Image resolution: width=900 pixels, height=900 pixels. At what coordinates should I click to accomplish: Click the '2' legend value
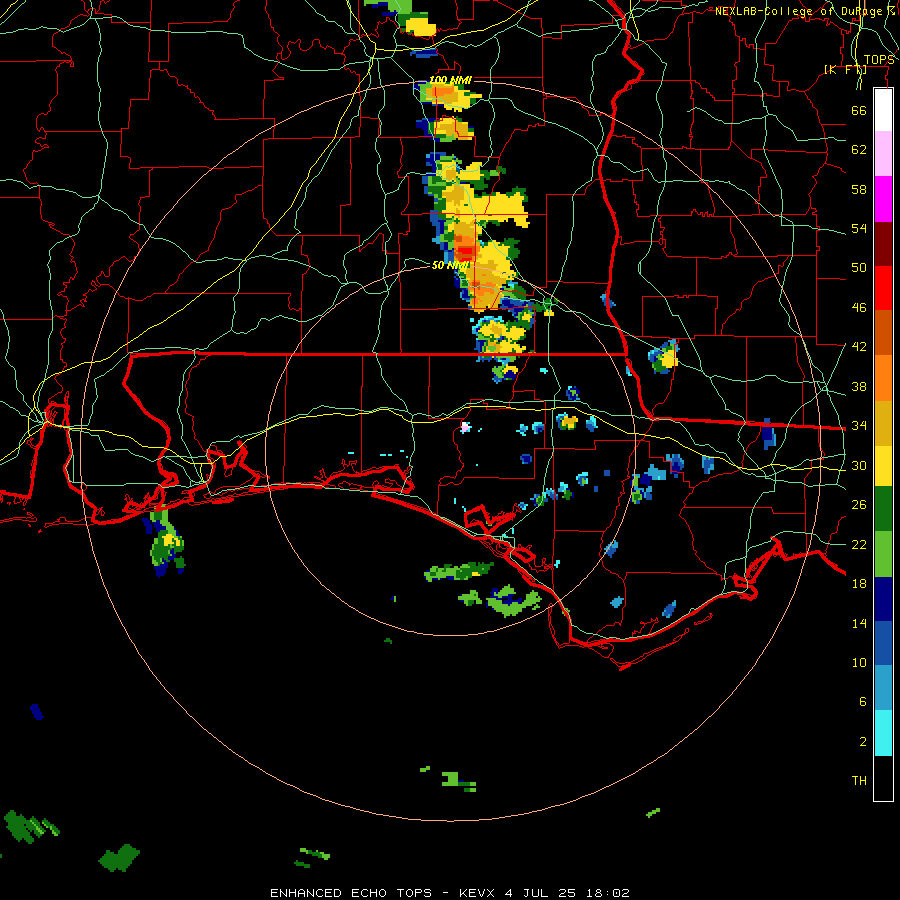click(863, 742)
